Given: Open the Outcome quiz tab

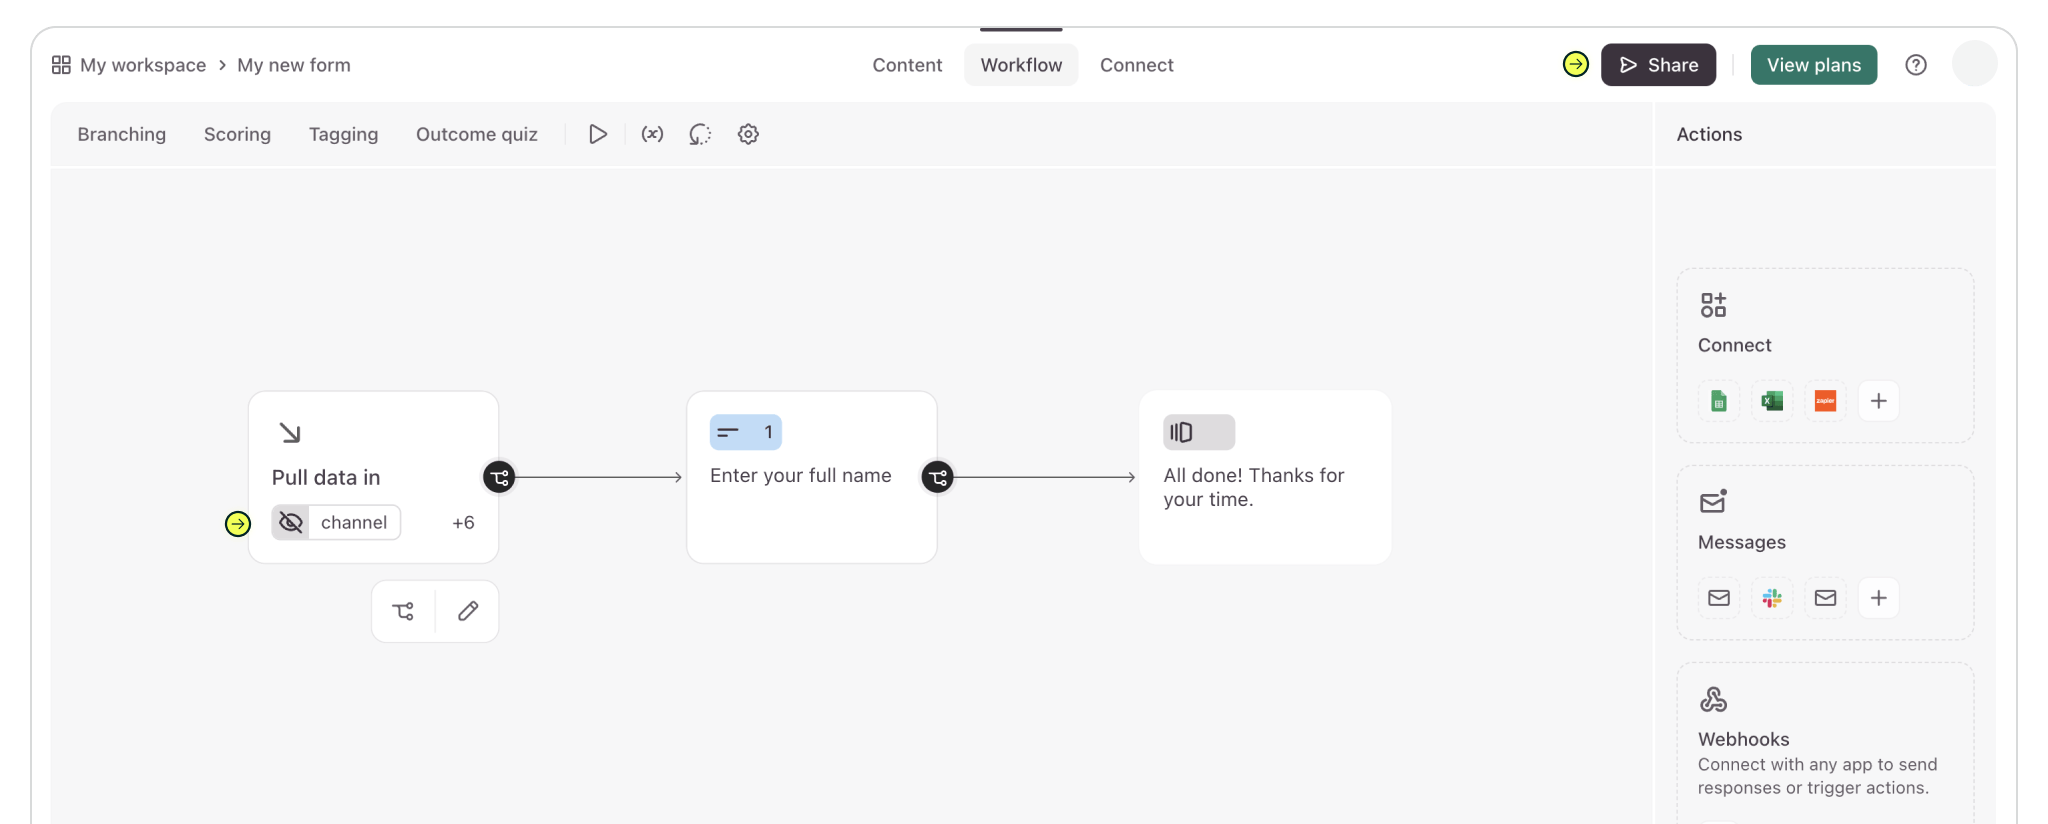Looking at the screenshot, I should (x=476, y=134).
